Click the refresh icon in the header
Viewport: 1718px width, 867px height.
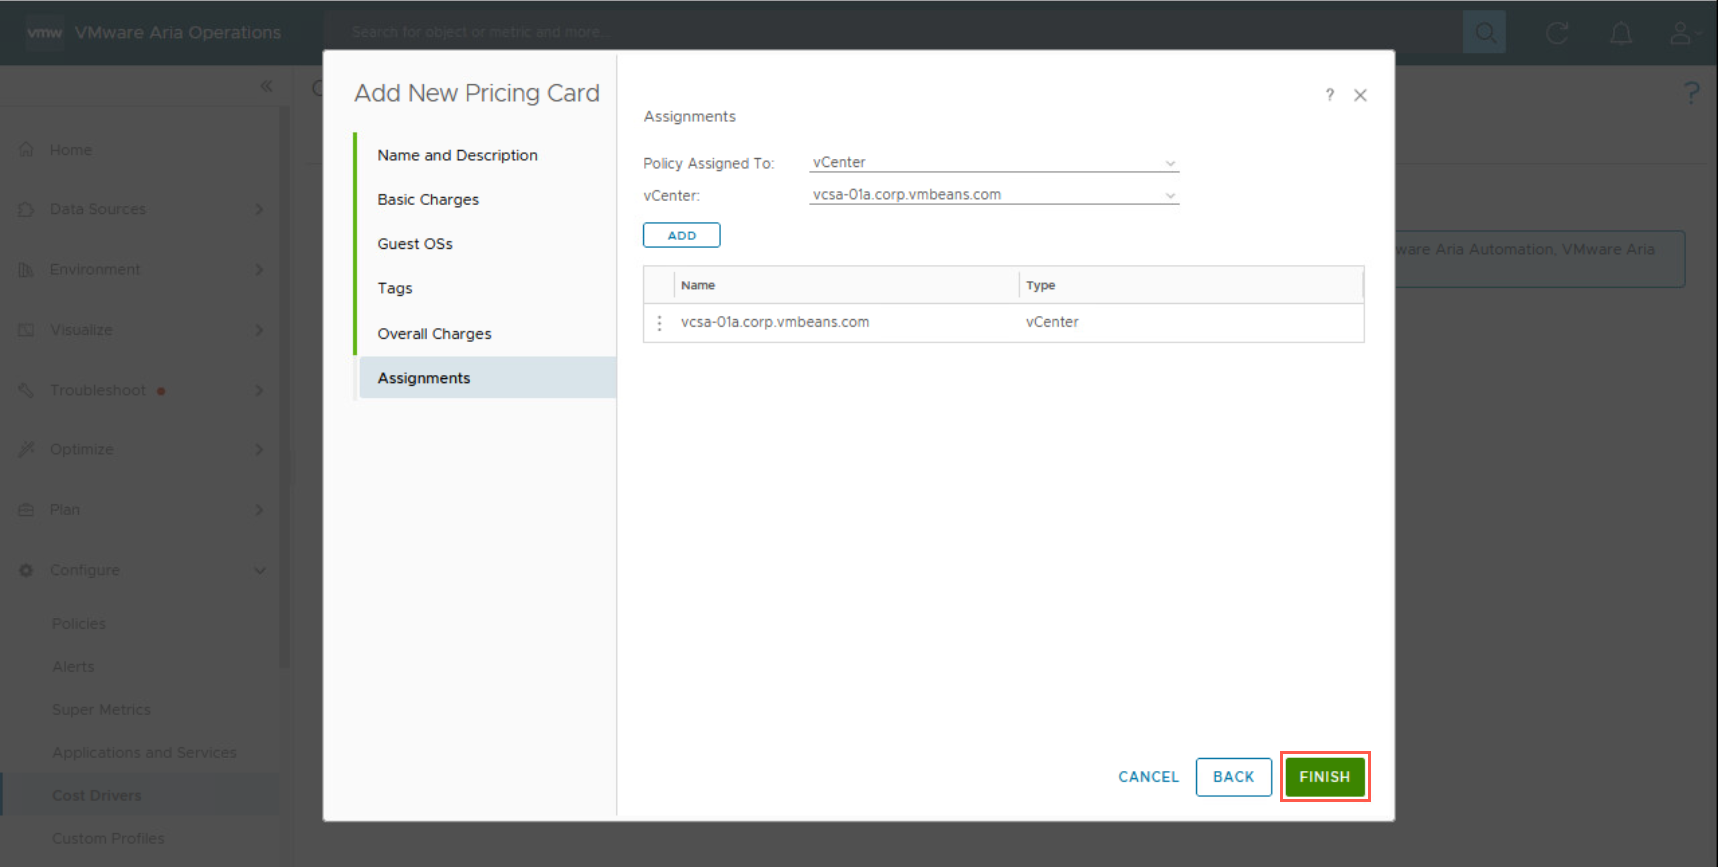[1556, 33]
